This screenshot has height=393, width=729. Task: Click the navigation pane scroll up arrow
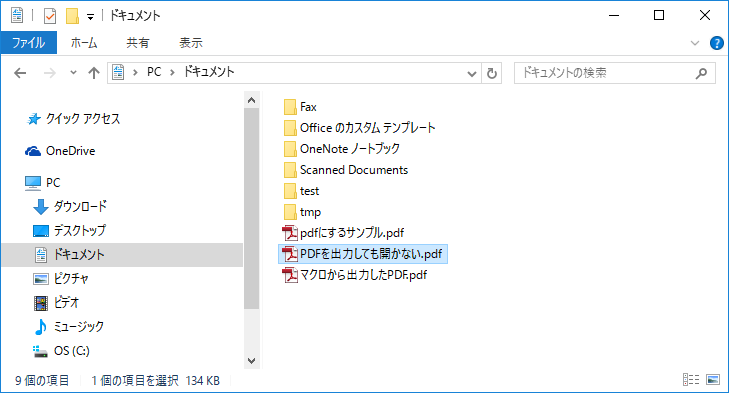click(x=252, y=100)
